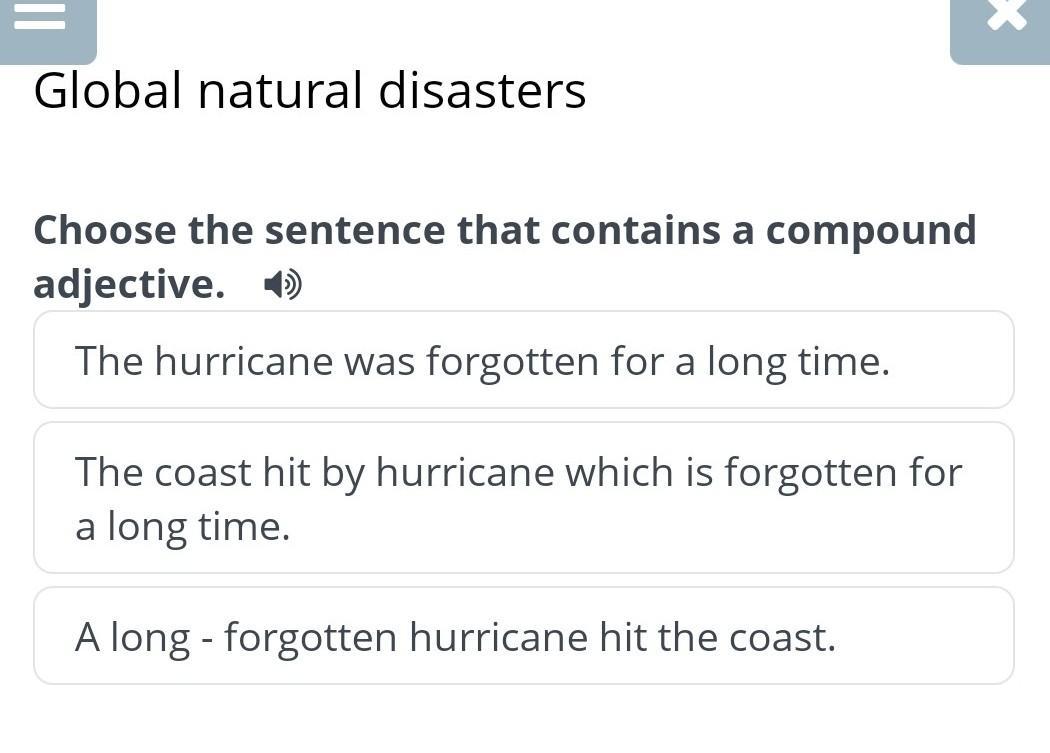Play the question audio with the speaker icon

click(x=282, y=287)
